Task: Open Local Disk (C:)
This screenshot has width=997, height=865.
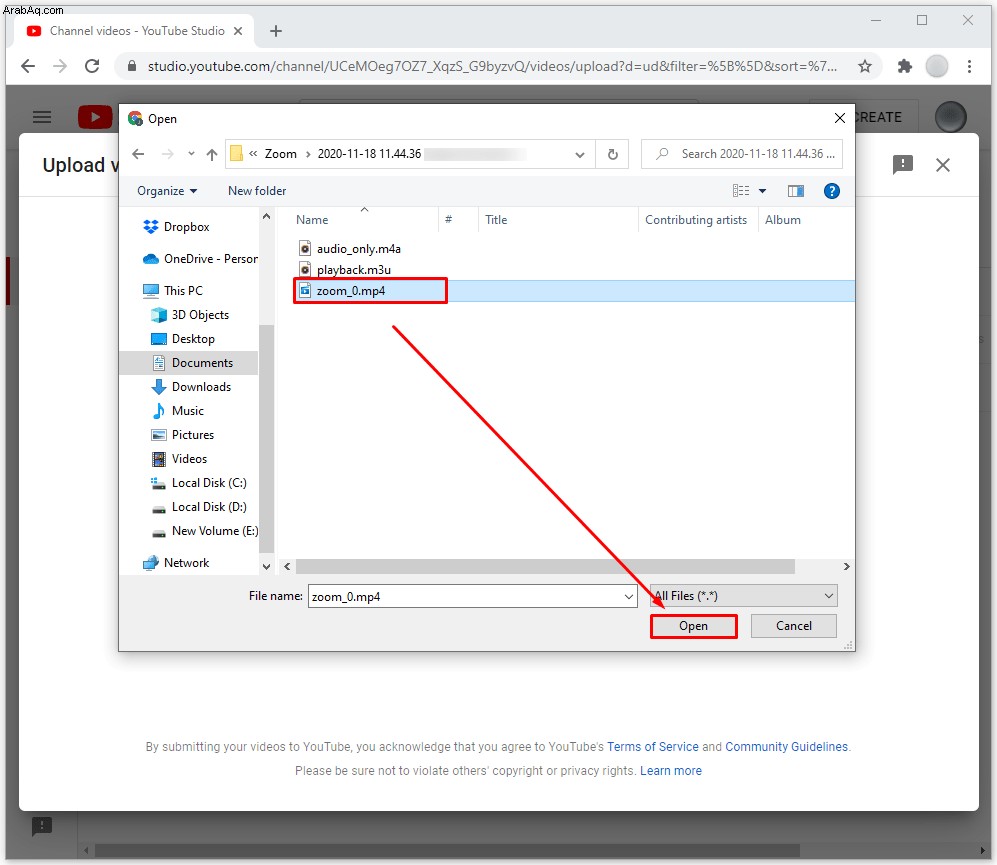Action: coord(198,483)
